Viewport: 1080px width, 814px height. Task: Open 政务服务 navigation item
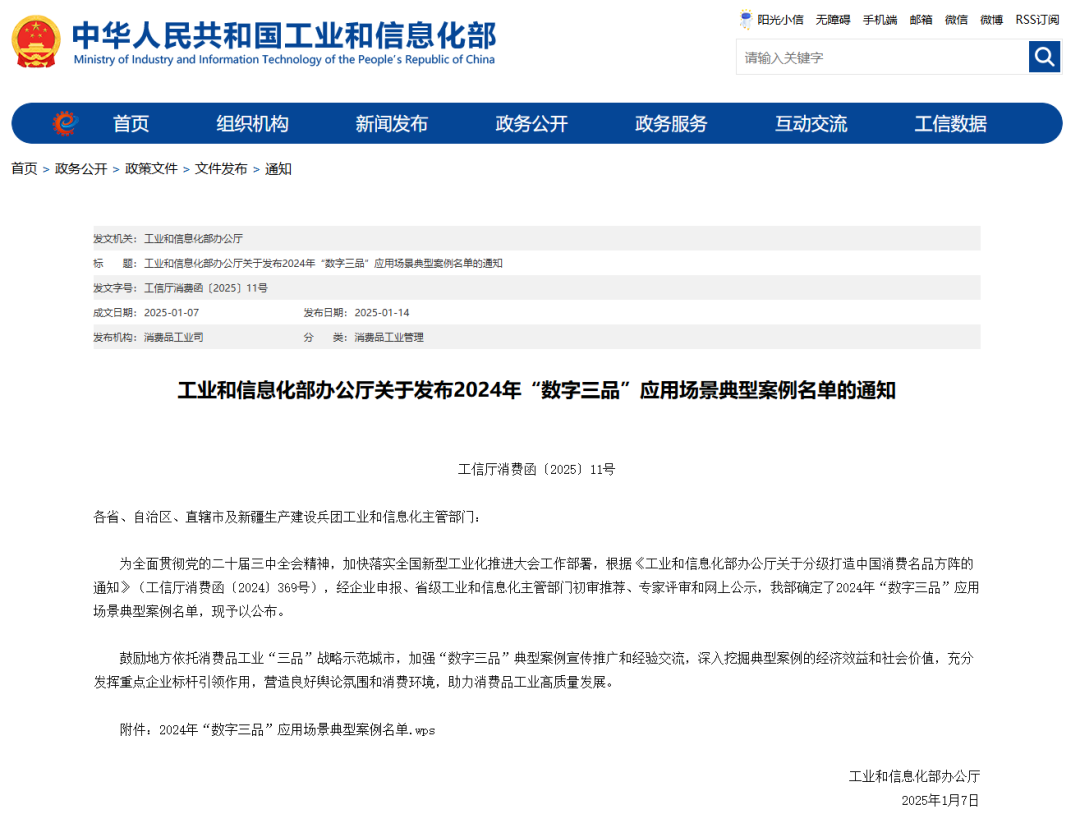(x=671, y=124)
